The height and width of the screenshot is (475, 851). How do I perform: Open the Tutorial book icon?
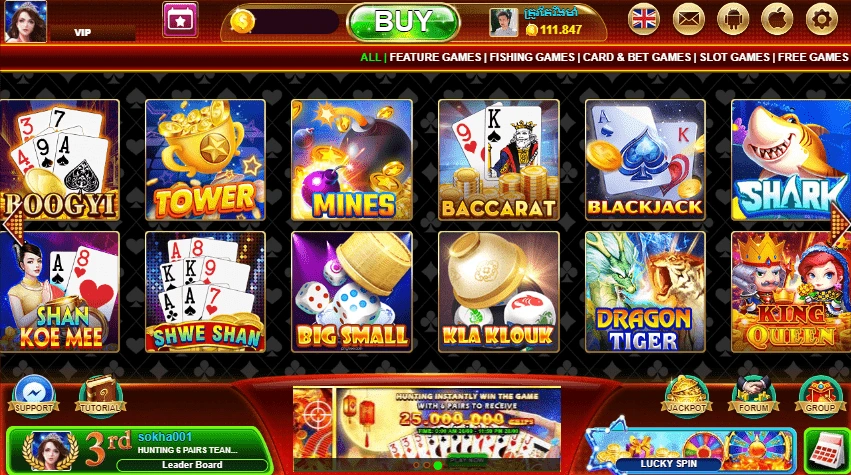point(100,397)
